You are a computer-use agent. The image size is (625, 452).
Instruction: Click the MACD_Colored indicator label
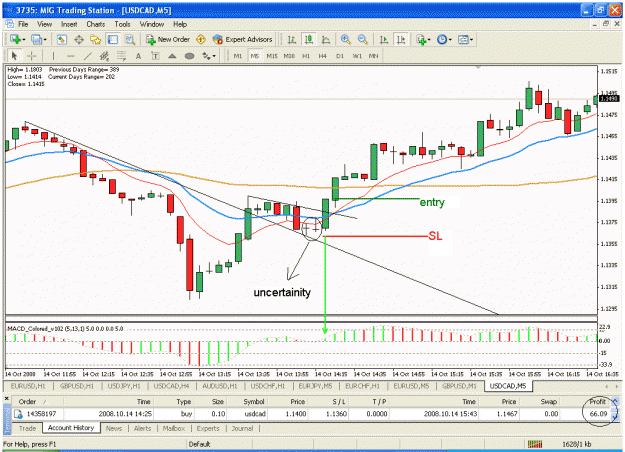65,329
